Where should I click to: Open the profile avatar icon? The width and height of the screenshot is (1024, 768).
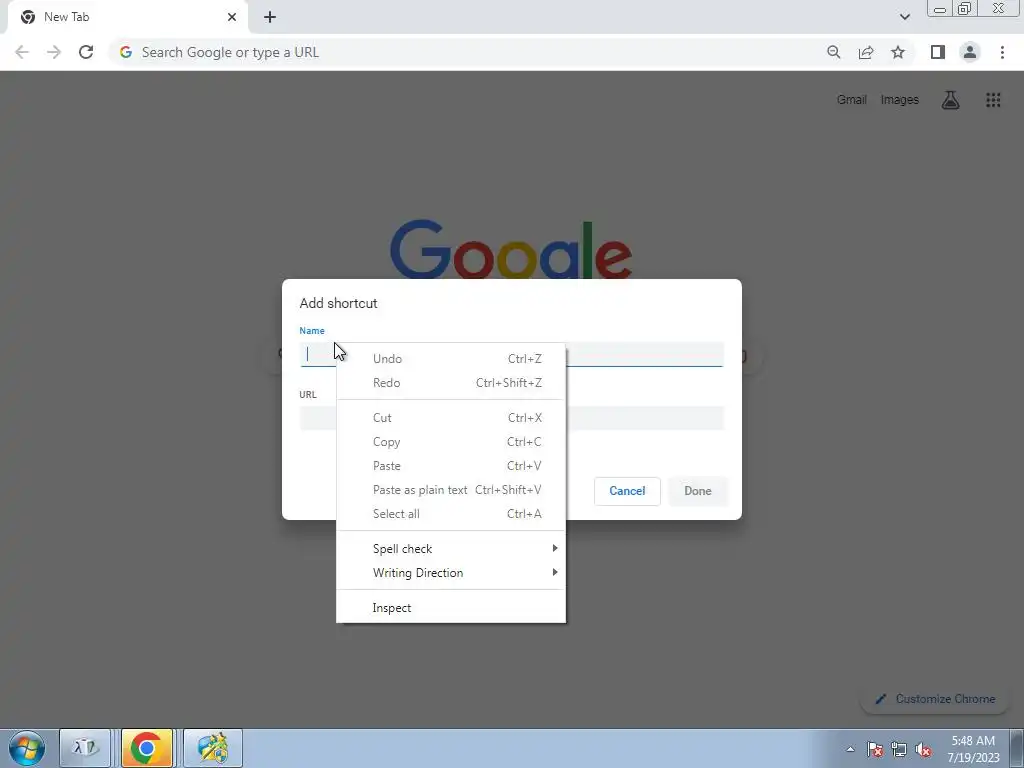click(970, 52)
